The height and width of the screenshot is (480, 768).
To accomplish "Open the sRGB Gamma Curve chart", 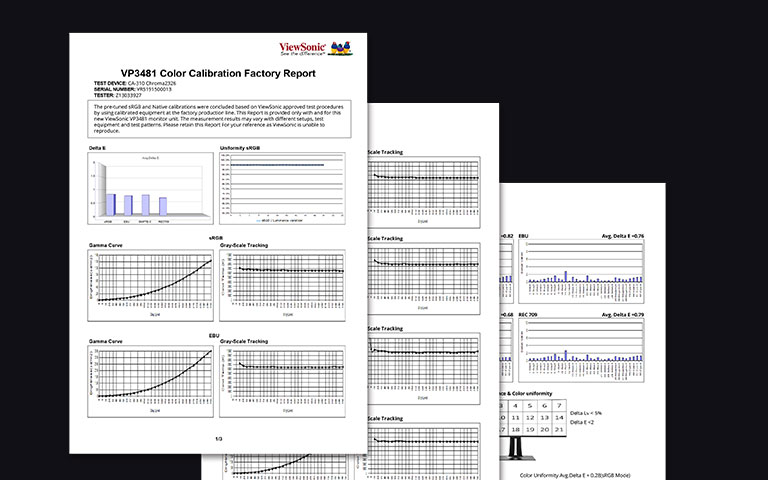I will [150, 286].
